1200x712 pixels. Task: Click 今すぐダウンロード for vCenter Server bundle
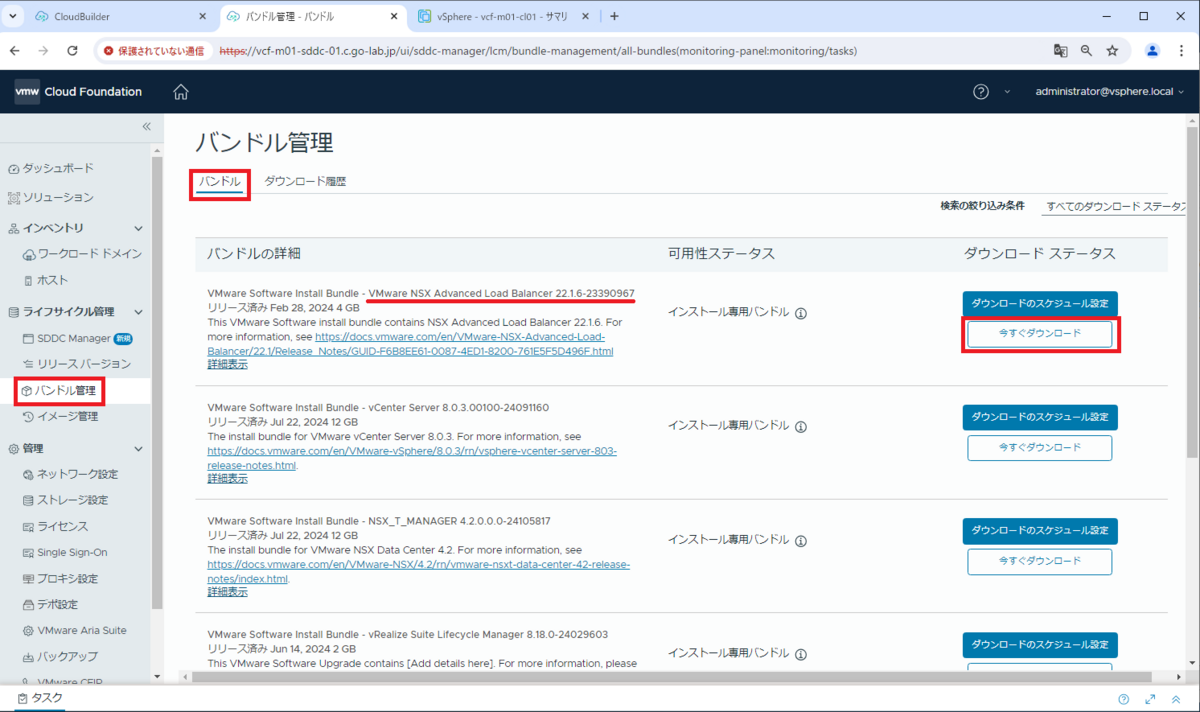(1040, 448)
